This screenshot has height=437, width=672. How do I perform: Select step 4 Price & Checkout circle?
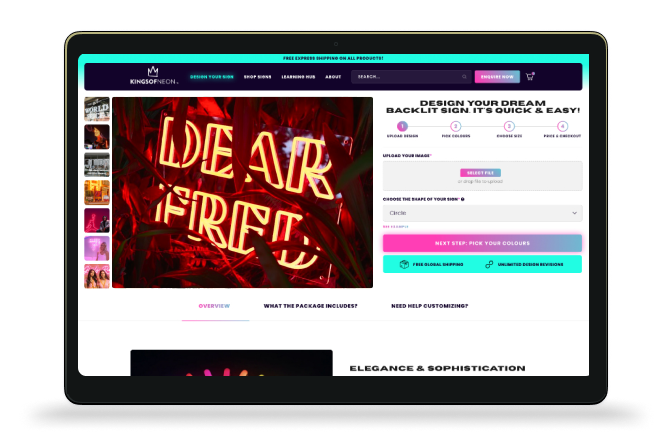[562, 126]
